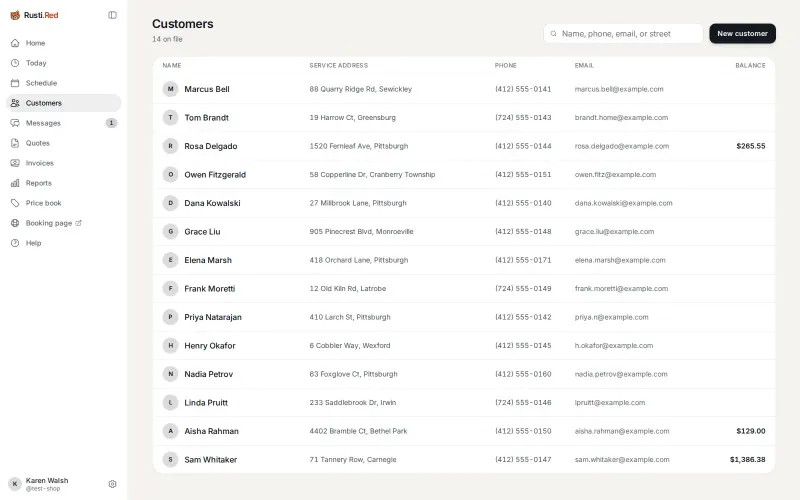Click Dana Kowalski's D avatar
Image resolution: width=800 pixels, height=500 pixels.
click(x=170, y=203)
